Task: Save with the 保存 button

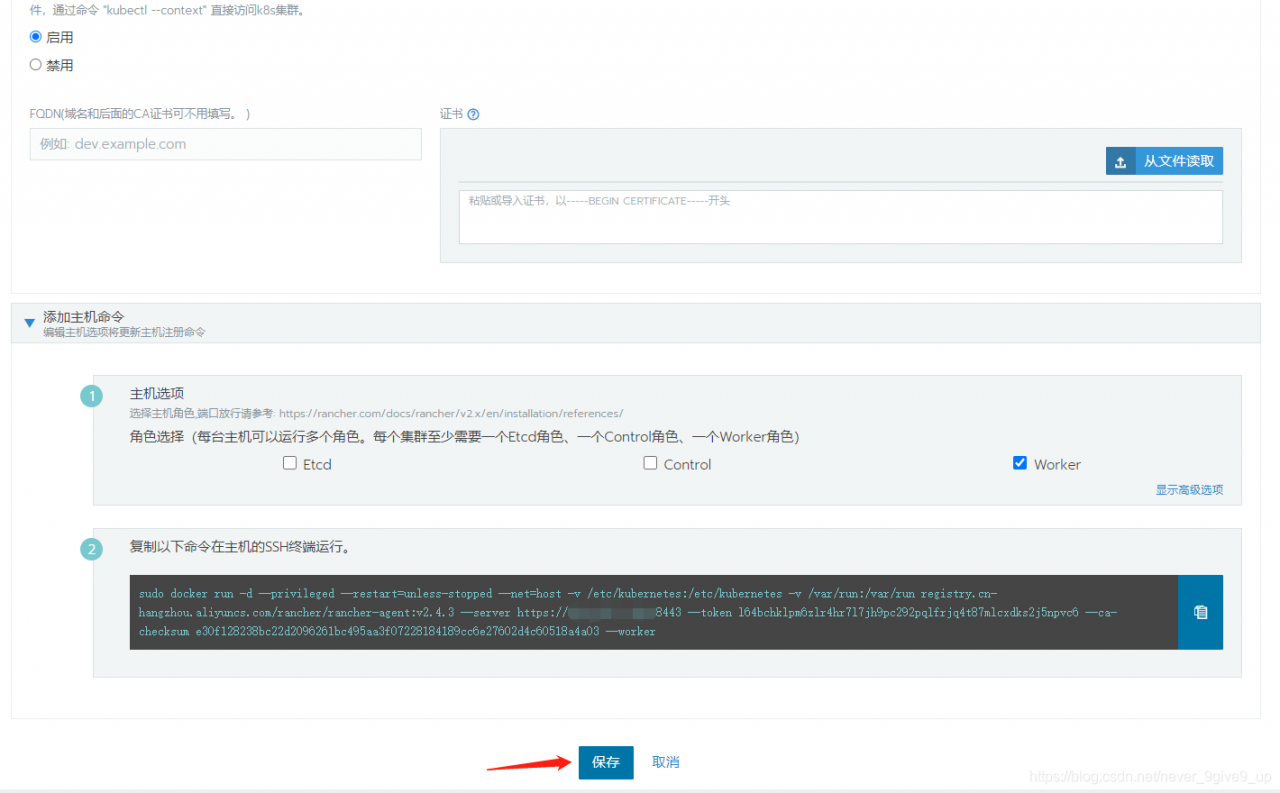Action: pos(605,762)
